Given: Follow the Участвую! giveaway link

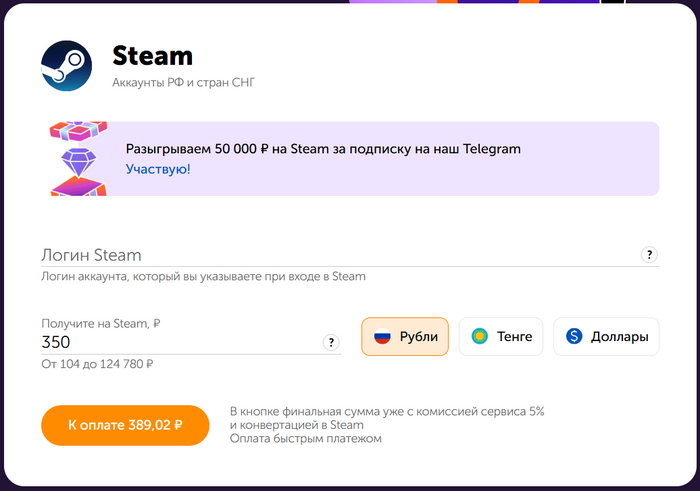Looking at the screenshot, I should pos(158,169).
